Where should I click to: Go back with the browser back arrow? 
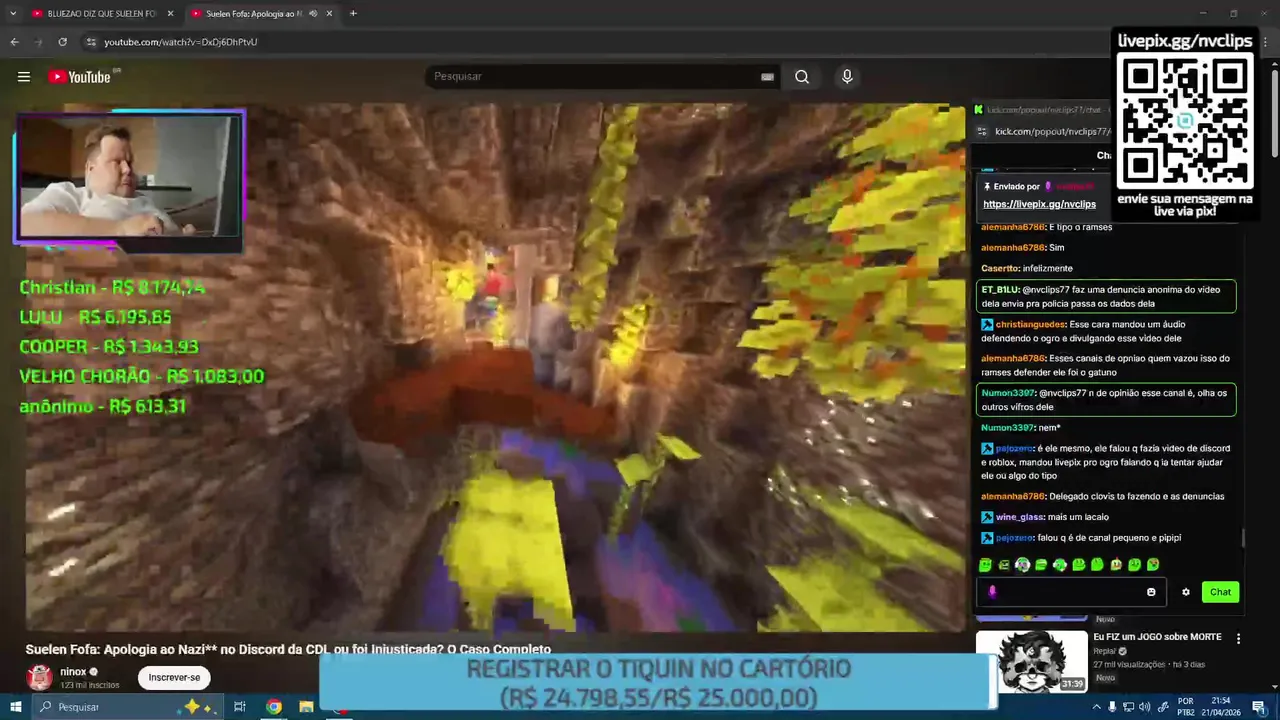click(14, 42)
